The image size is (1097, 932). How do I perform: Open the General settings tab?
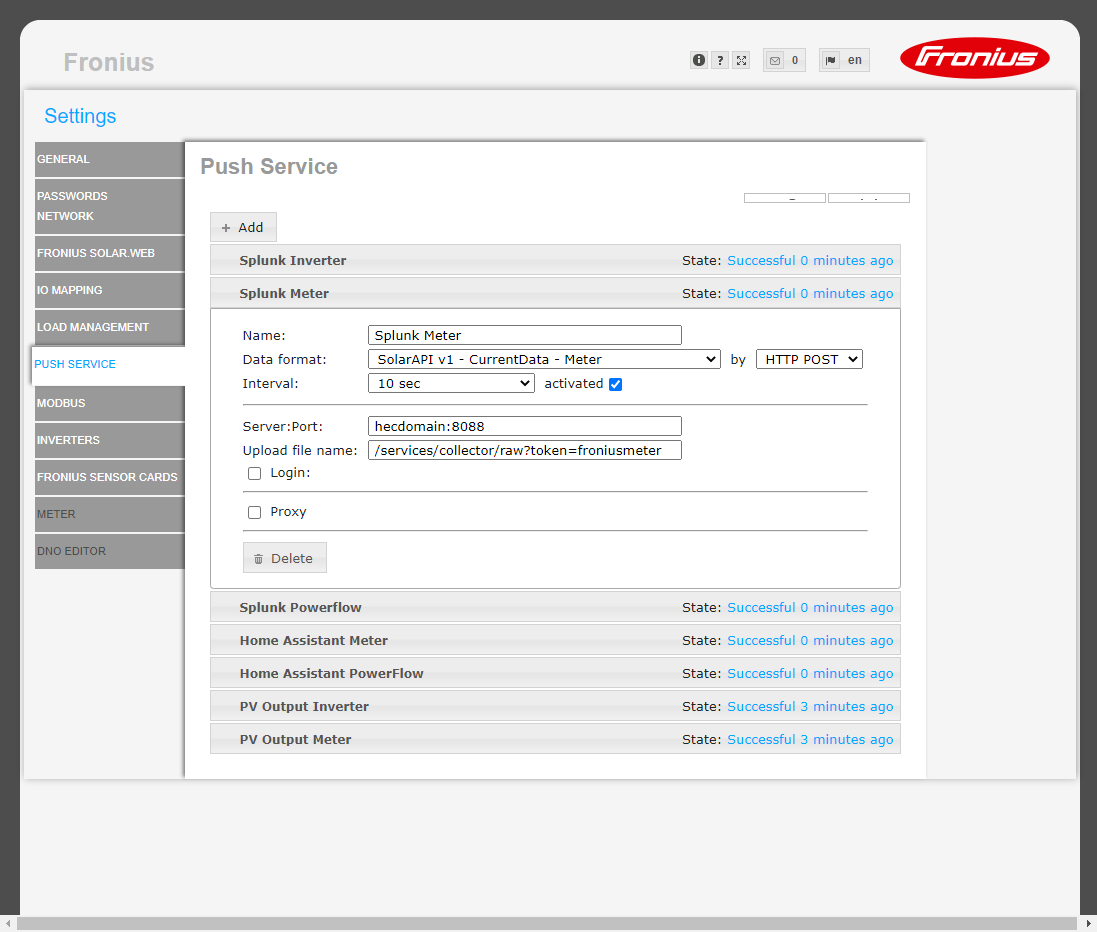point(110,160)
